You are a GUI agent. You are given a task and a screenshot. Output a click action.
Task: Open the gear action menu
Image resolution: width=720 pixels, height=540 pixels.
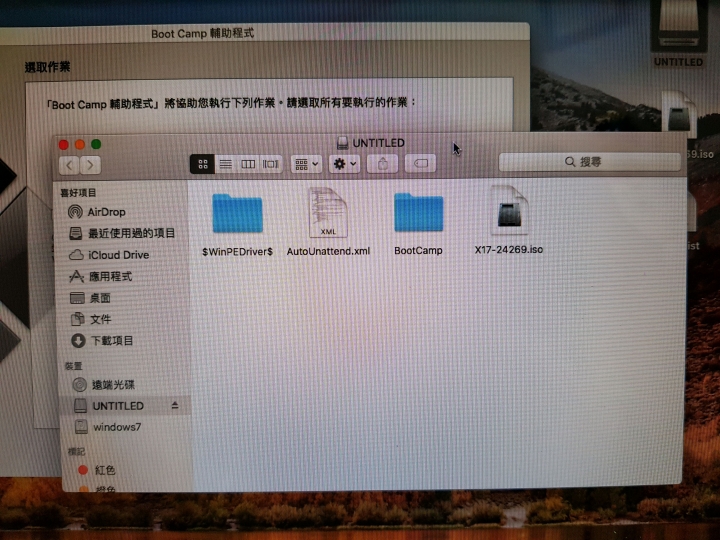pyautogui.click(x=344, y=164)
